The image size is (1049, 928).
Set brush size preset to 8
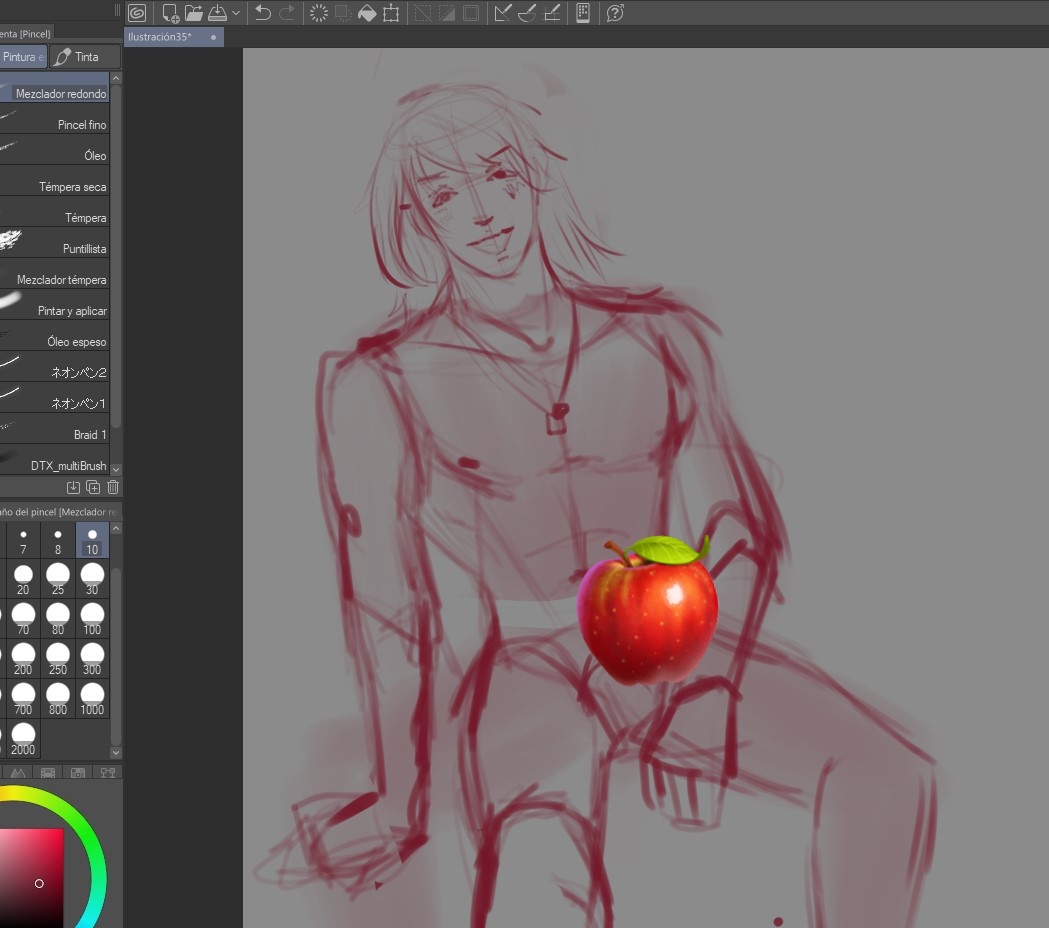click(58, 541)
